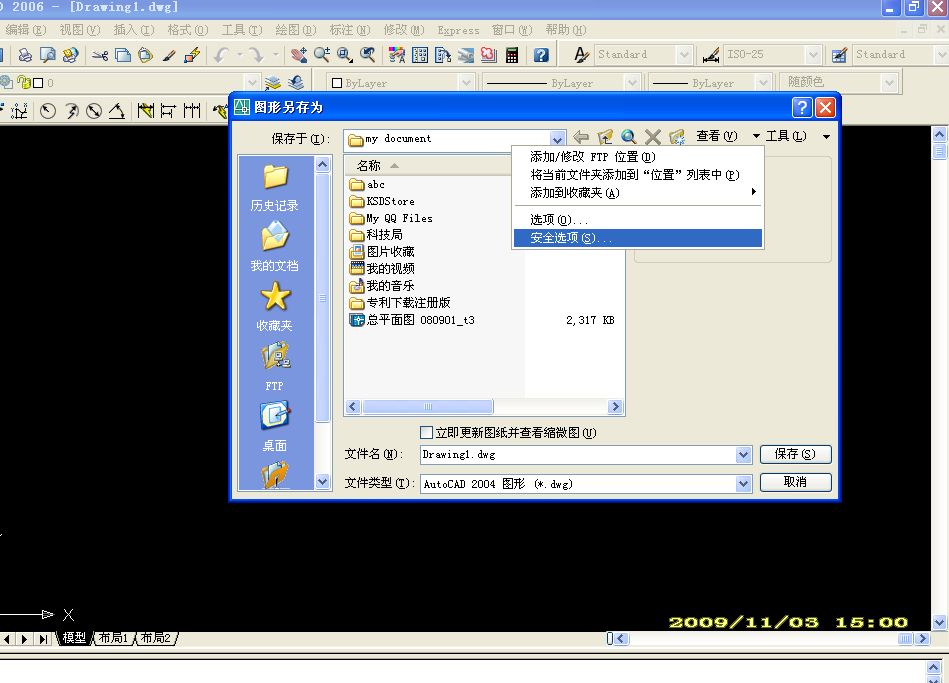Open the ISO-25 dimension style dropdown
This screenshot has width=949, height=683.
pos(813,55)
